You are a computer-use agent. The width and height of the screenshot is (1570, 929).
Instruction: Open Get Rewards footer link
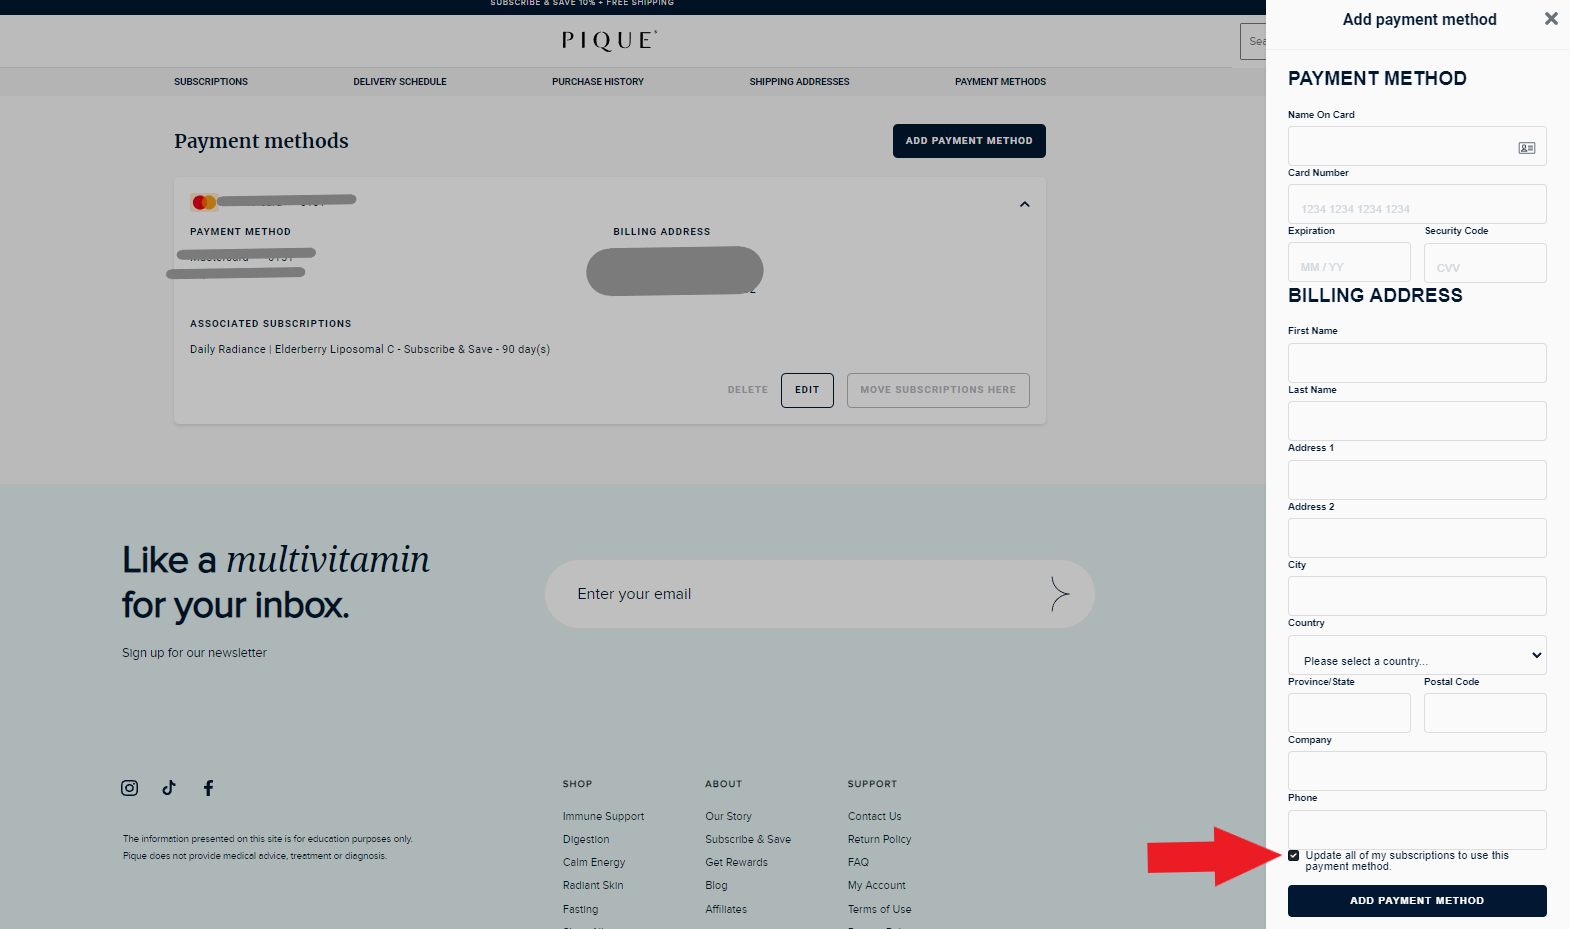pyautogui.click(x=737, y=863)
